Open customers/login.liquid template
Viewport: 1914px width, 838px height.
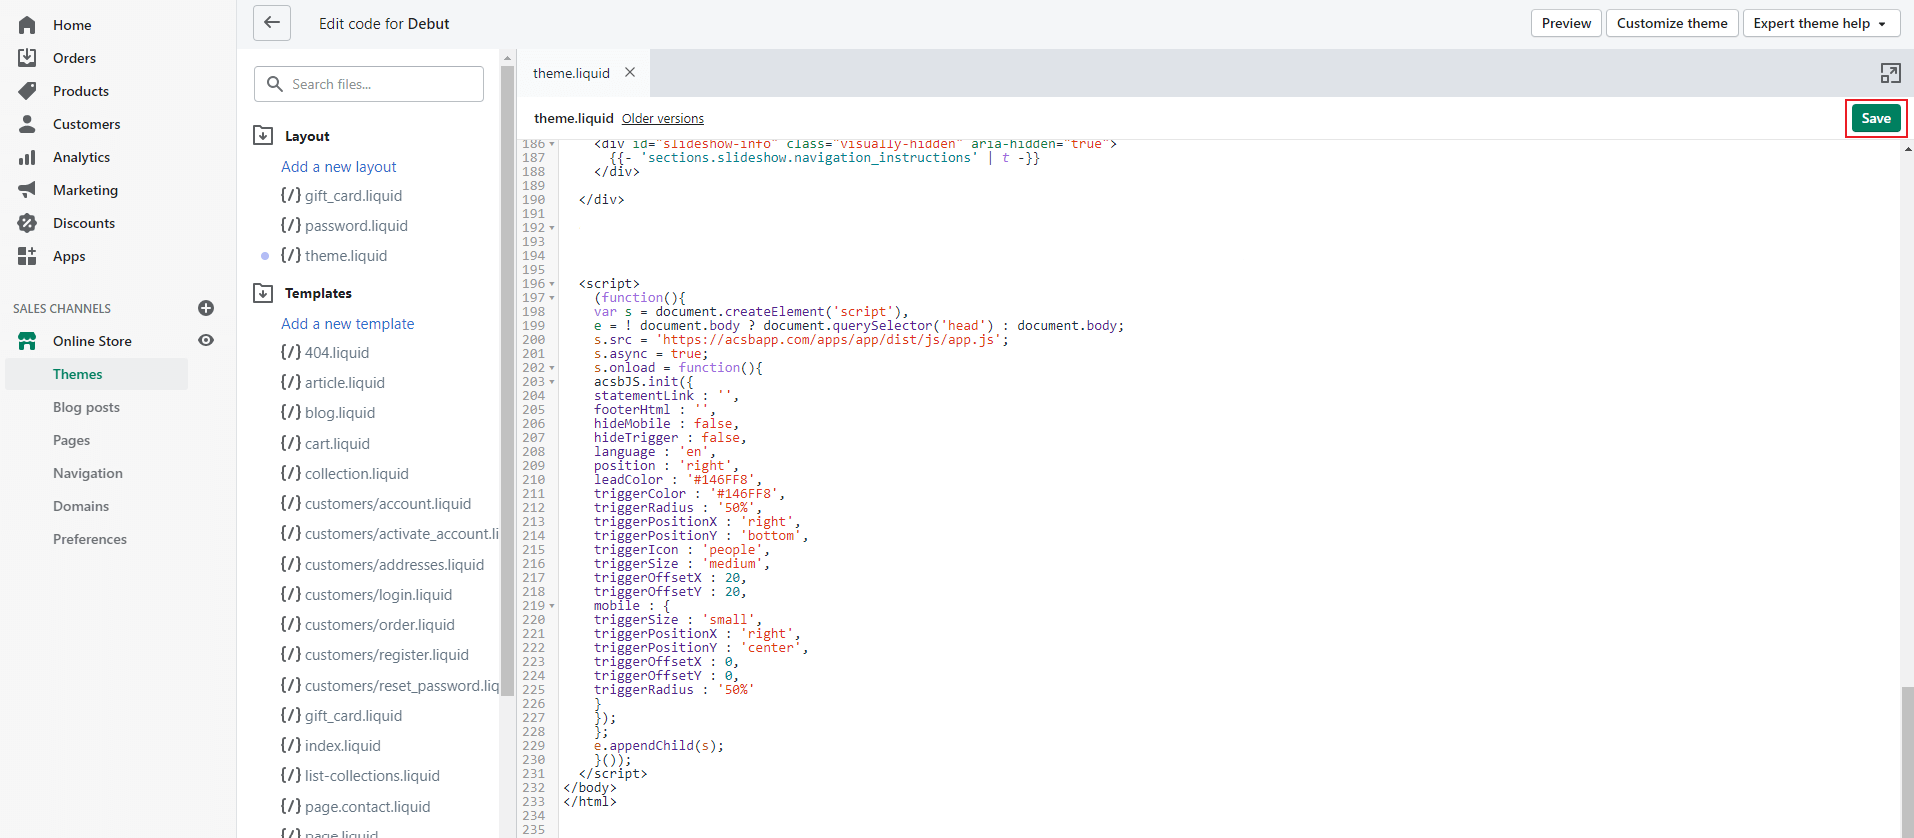coord(367,595)
